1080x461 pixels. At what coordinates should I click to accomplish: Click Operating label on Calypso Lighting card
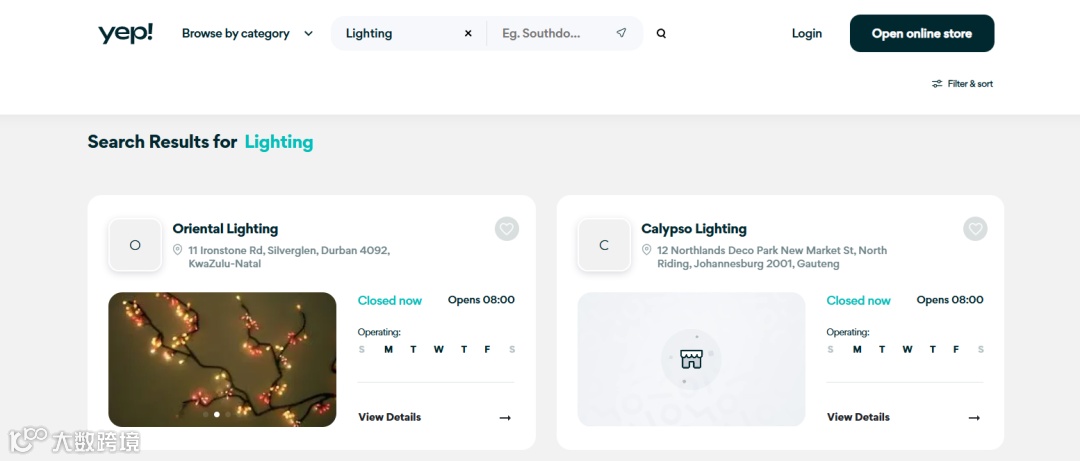point(848,332)
